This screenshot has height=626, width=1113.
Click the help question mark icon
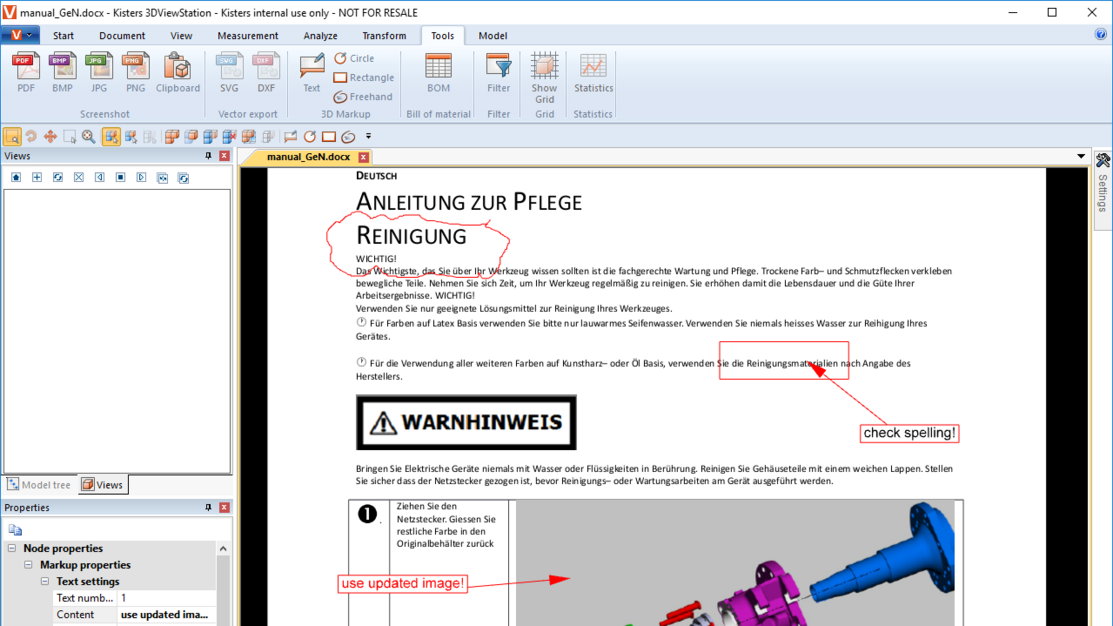tap(1100, 34)
